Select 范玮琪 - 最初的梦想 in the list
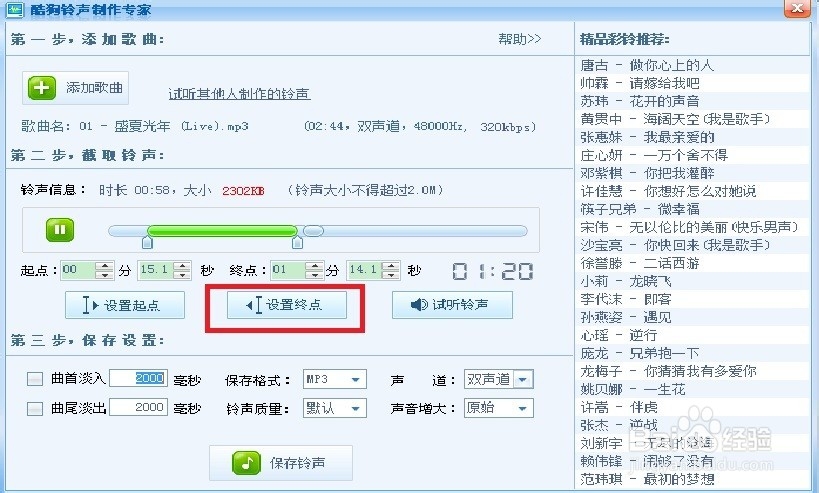 (694, 479)
